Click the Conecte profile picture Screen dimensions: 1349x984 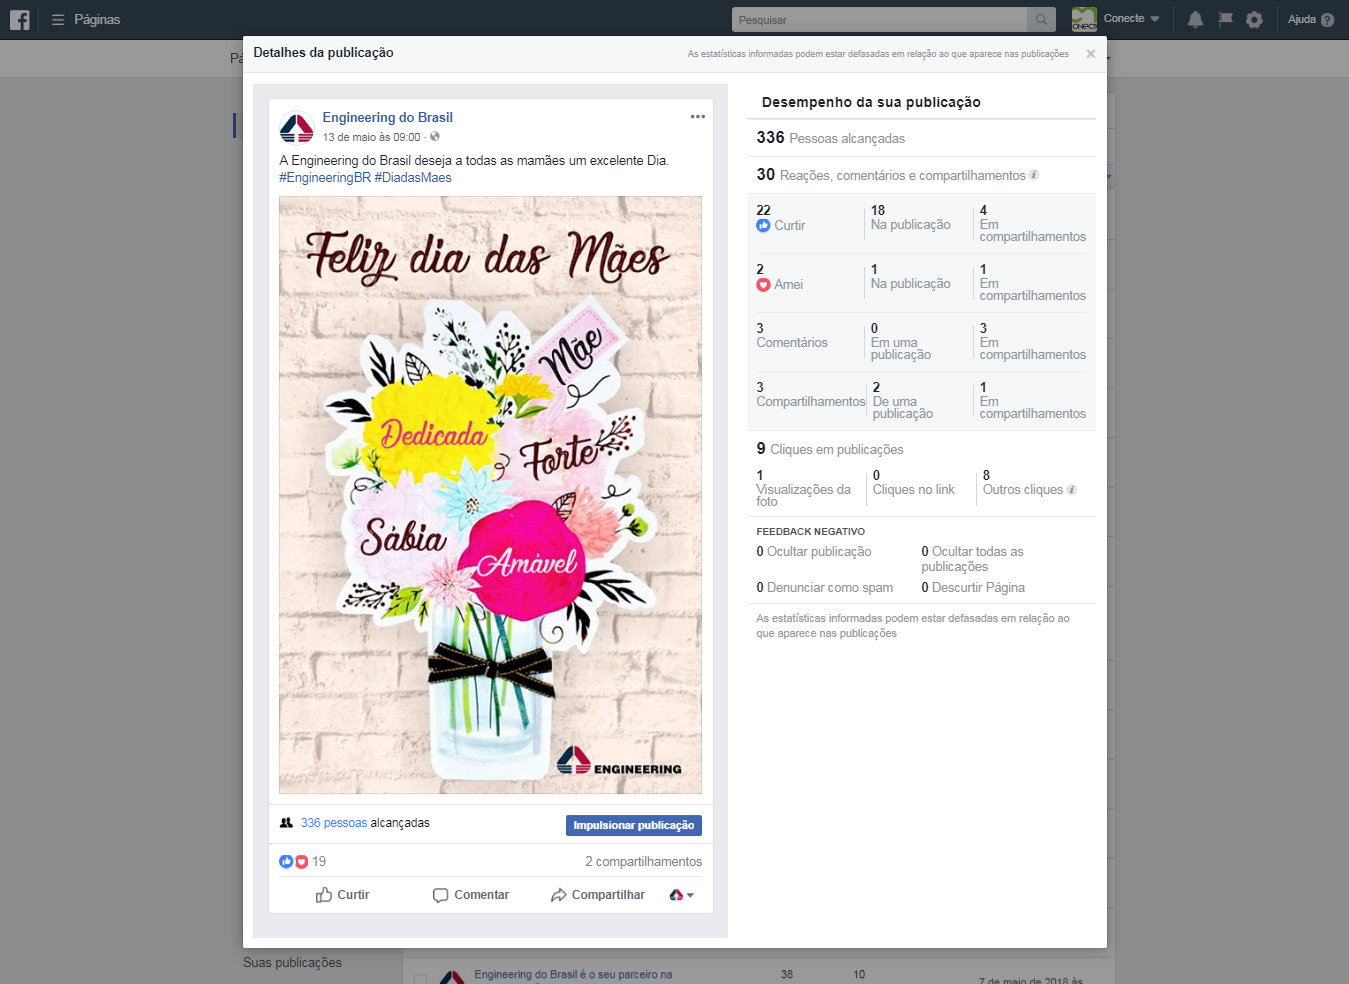click(1084, 19)
